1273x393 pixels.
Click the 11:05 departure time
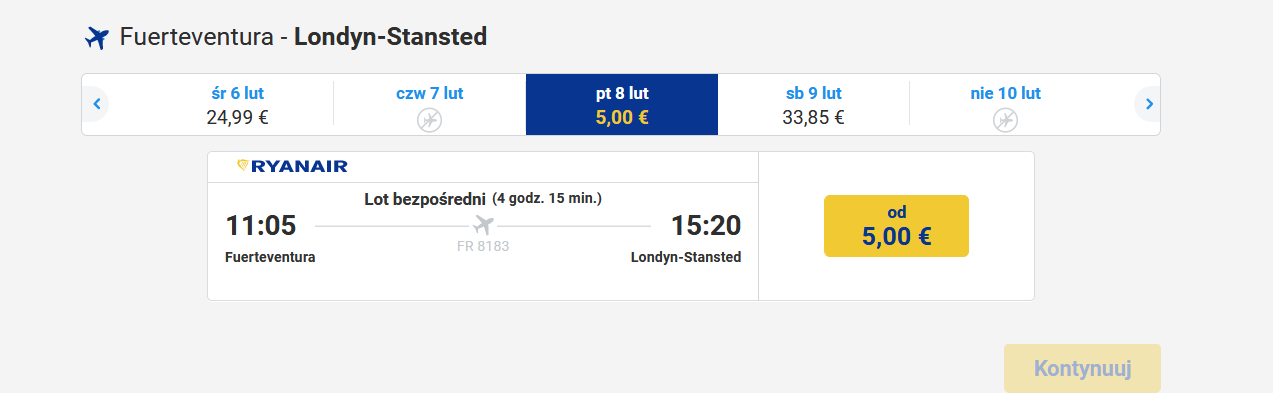[x=261, y=226]
